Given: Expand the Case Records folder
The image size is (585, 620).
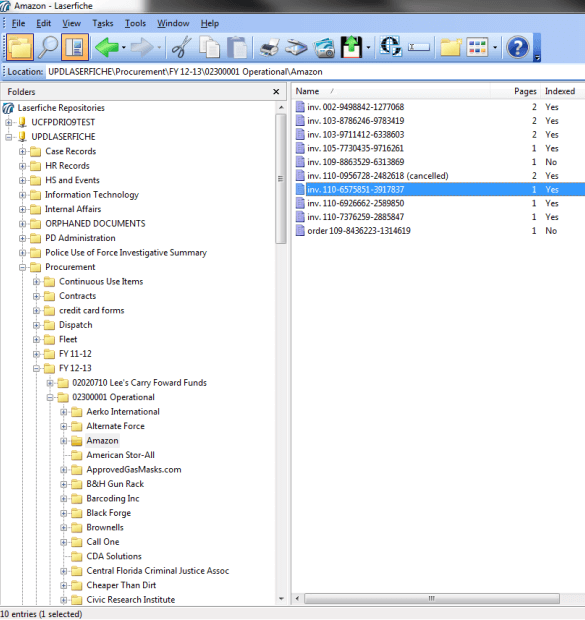Looking at the screenshot, I should [x=23, y=151].
